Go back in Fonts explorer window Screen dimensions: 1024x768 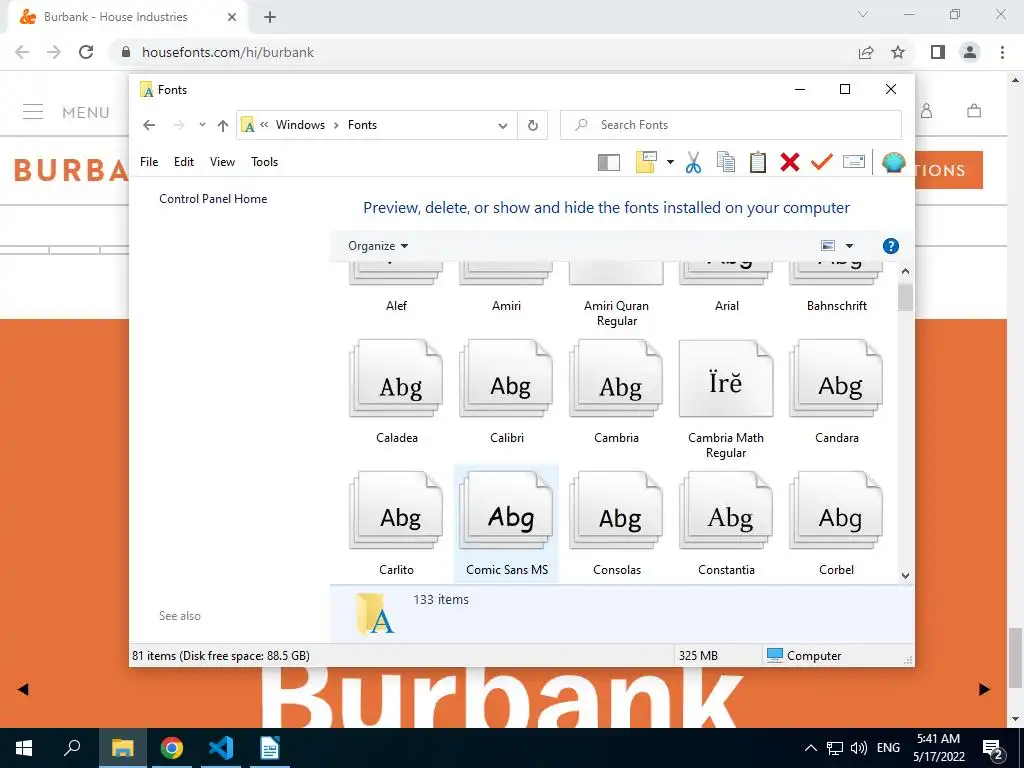pyautogui.click(x=149, y=125)
